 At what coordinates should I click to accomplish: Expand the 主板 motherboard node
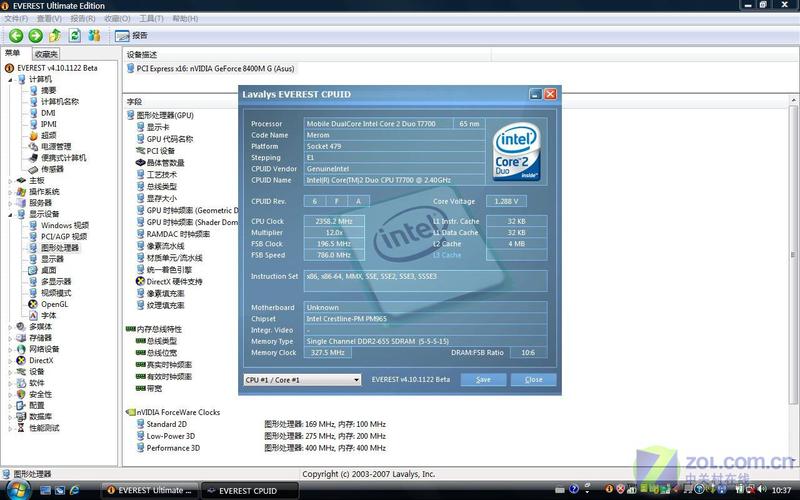(10, 181)
